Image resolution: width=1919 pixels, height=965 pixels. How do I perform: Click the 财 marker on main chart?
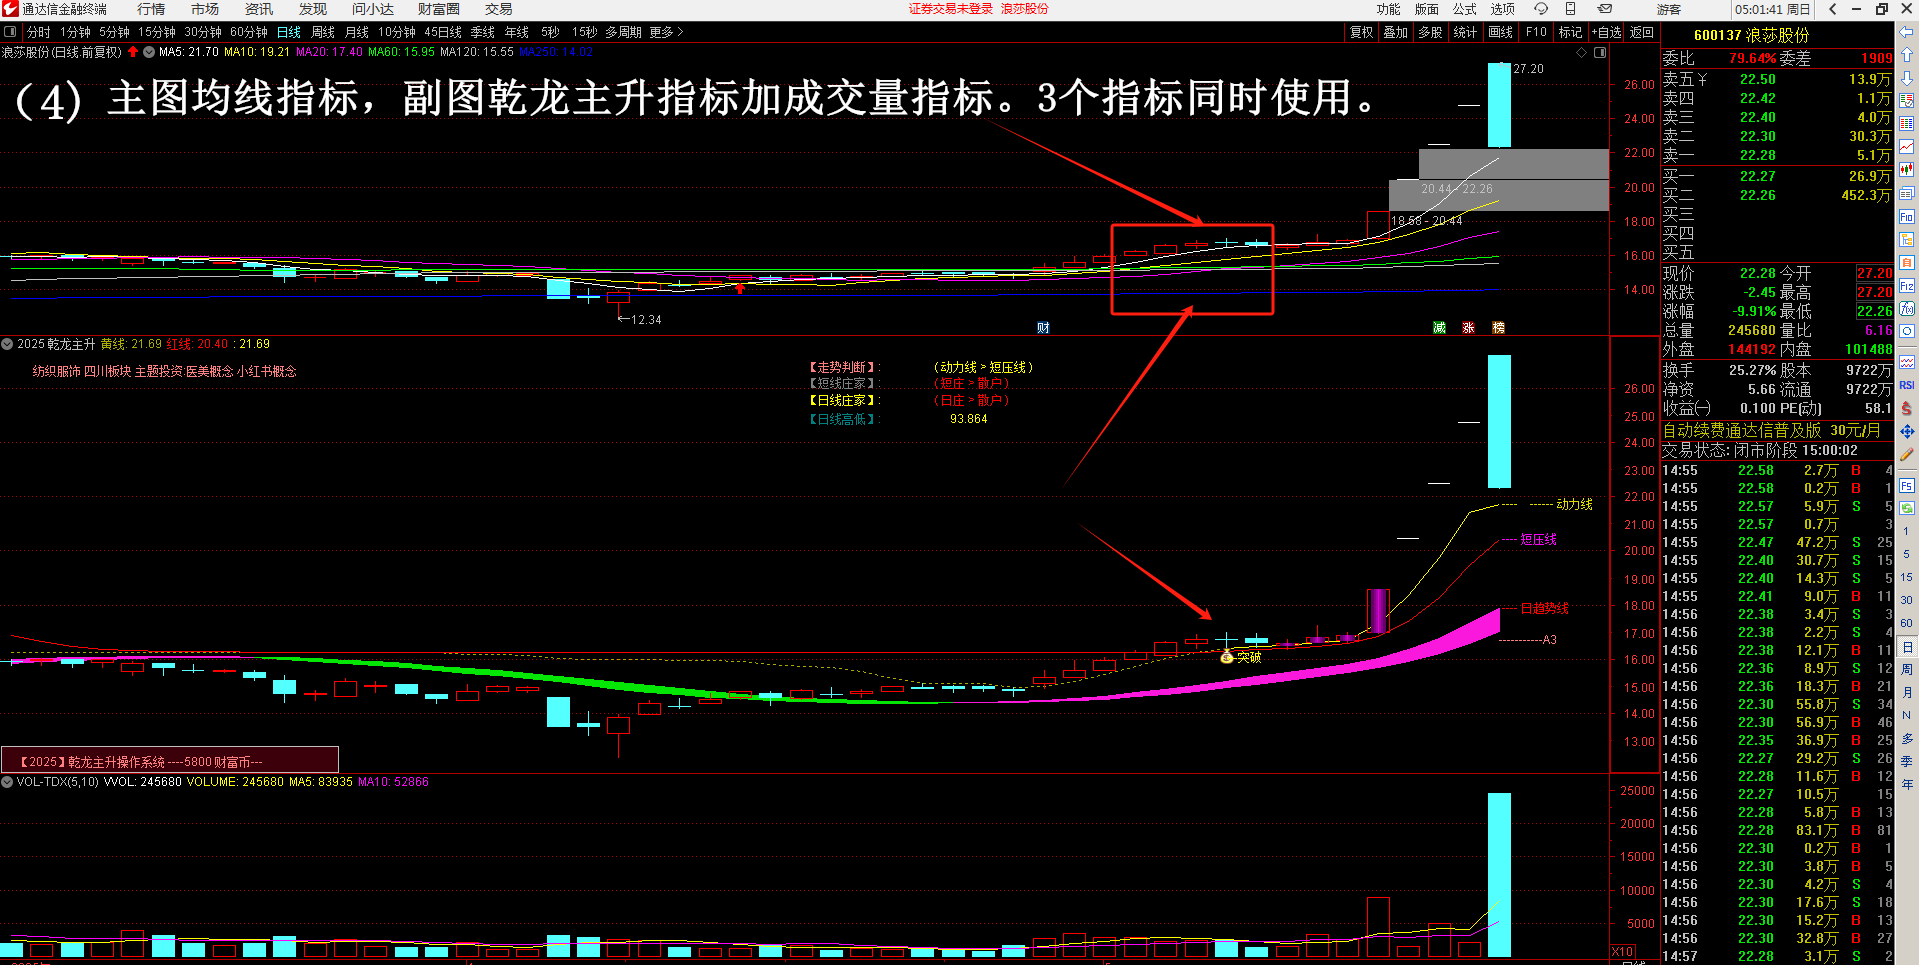click(1043, 328)
